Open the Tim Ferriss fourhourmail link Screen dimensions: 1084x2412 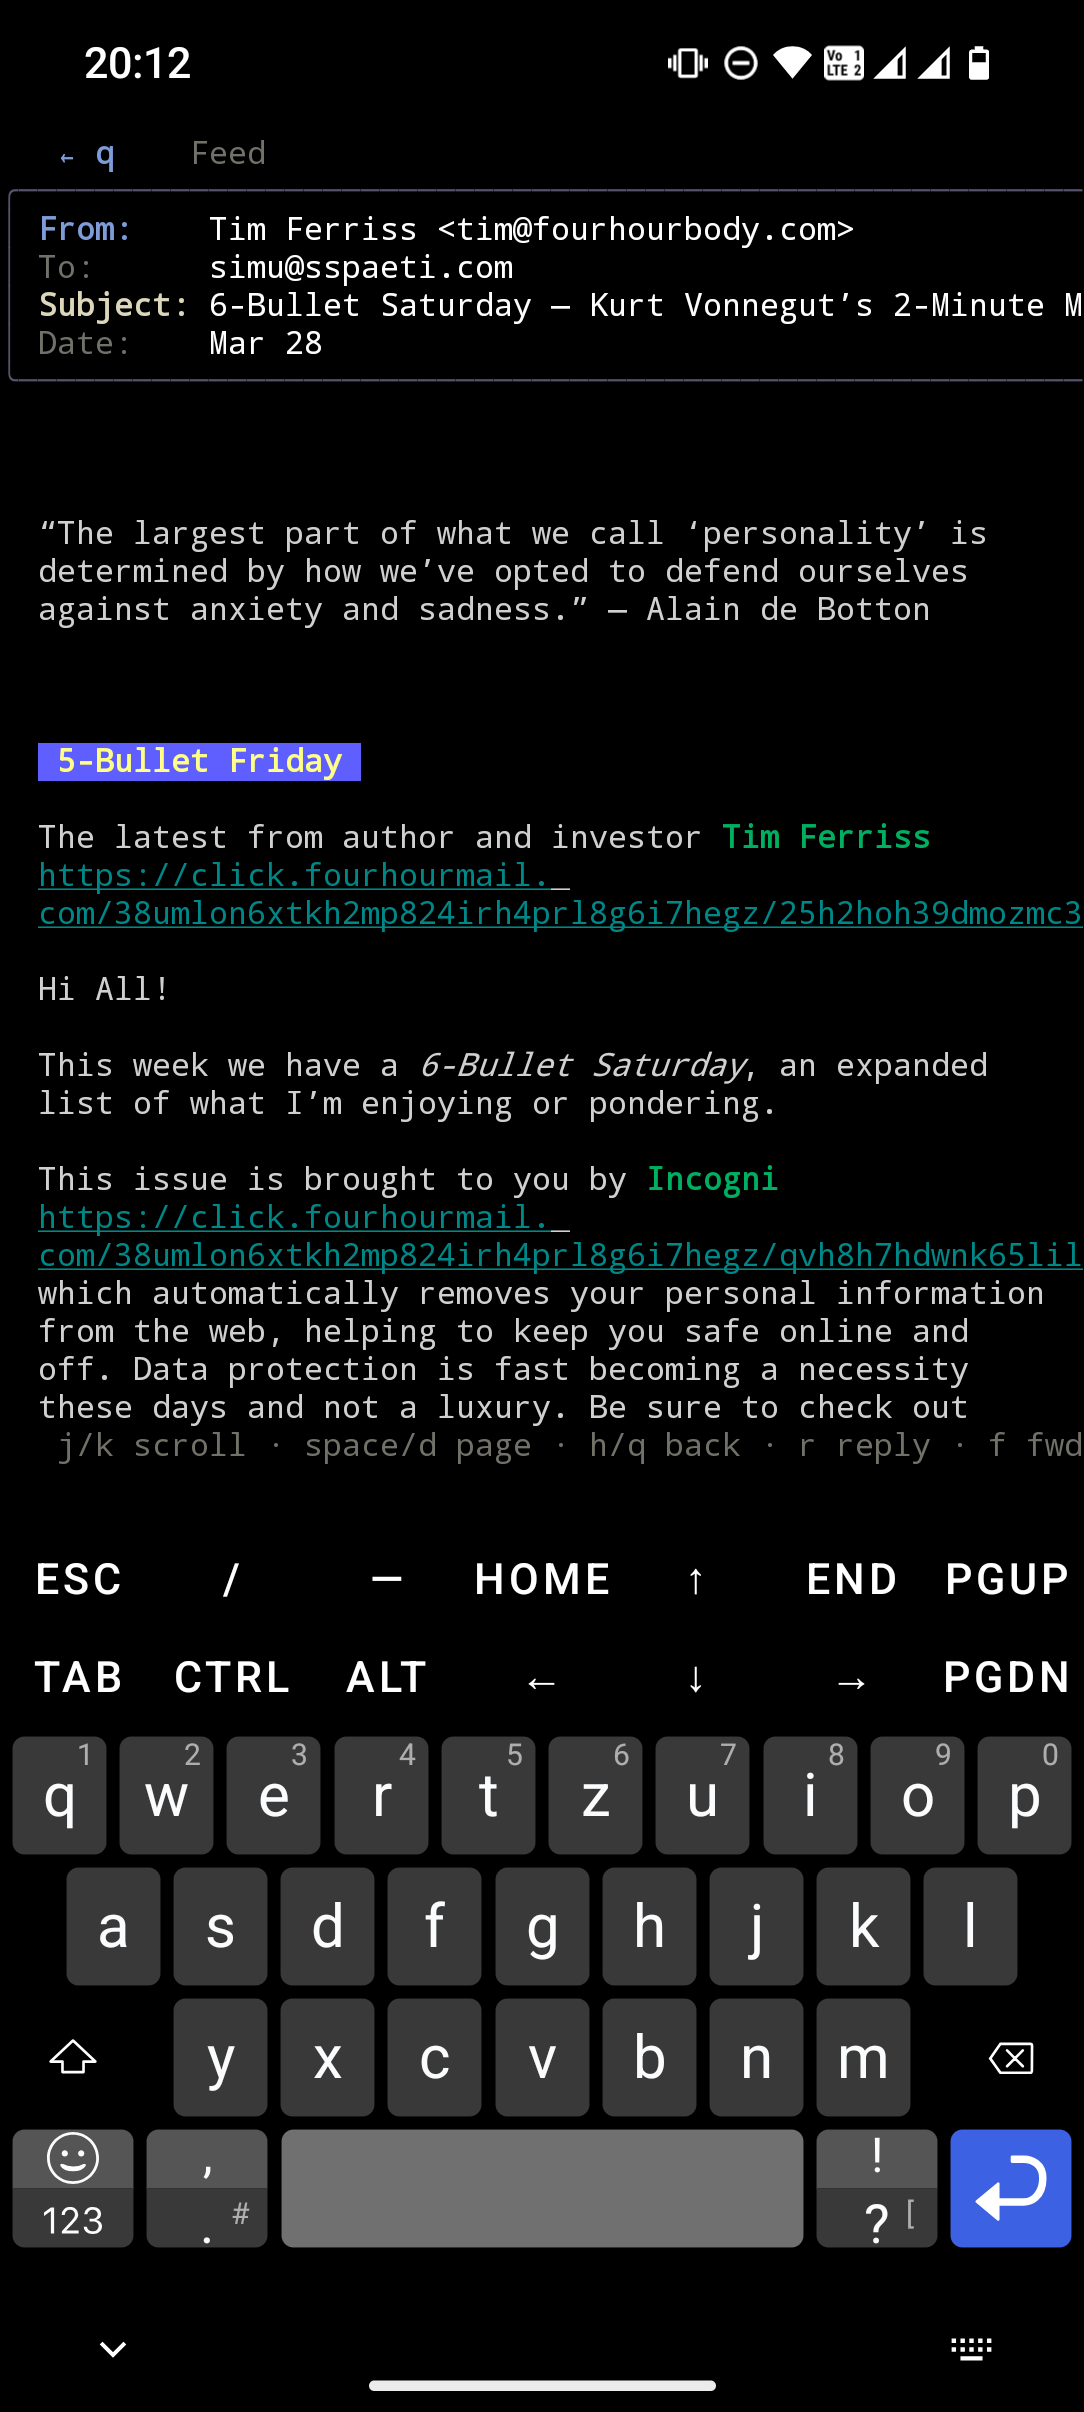click(x=560, y=894)
